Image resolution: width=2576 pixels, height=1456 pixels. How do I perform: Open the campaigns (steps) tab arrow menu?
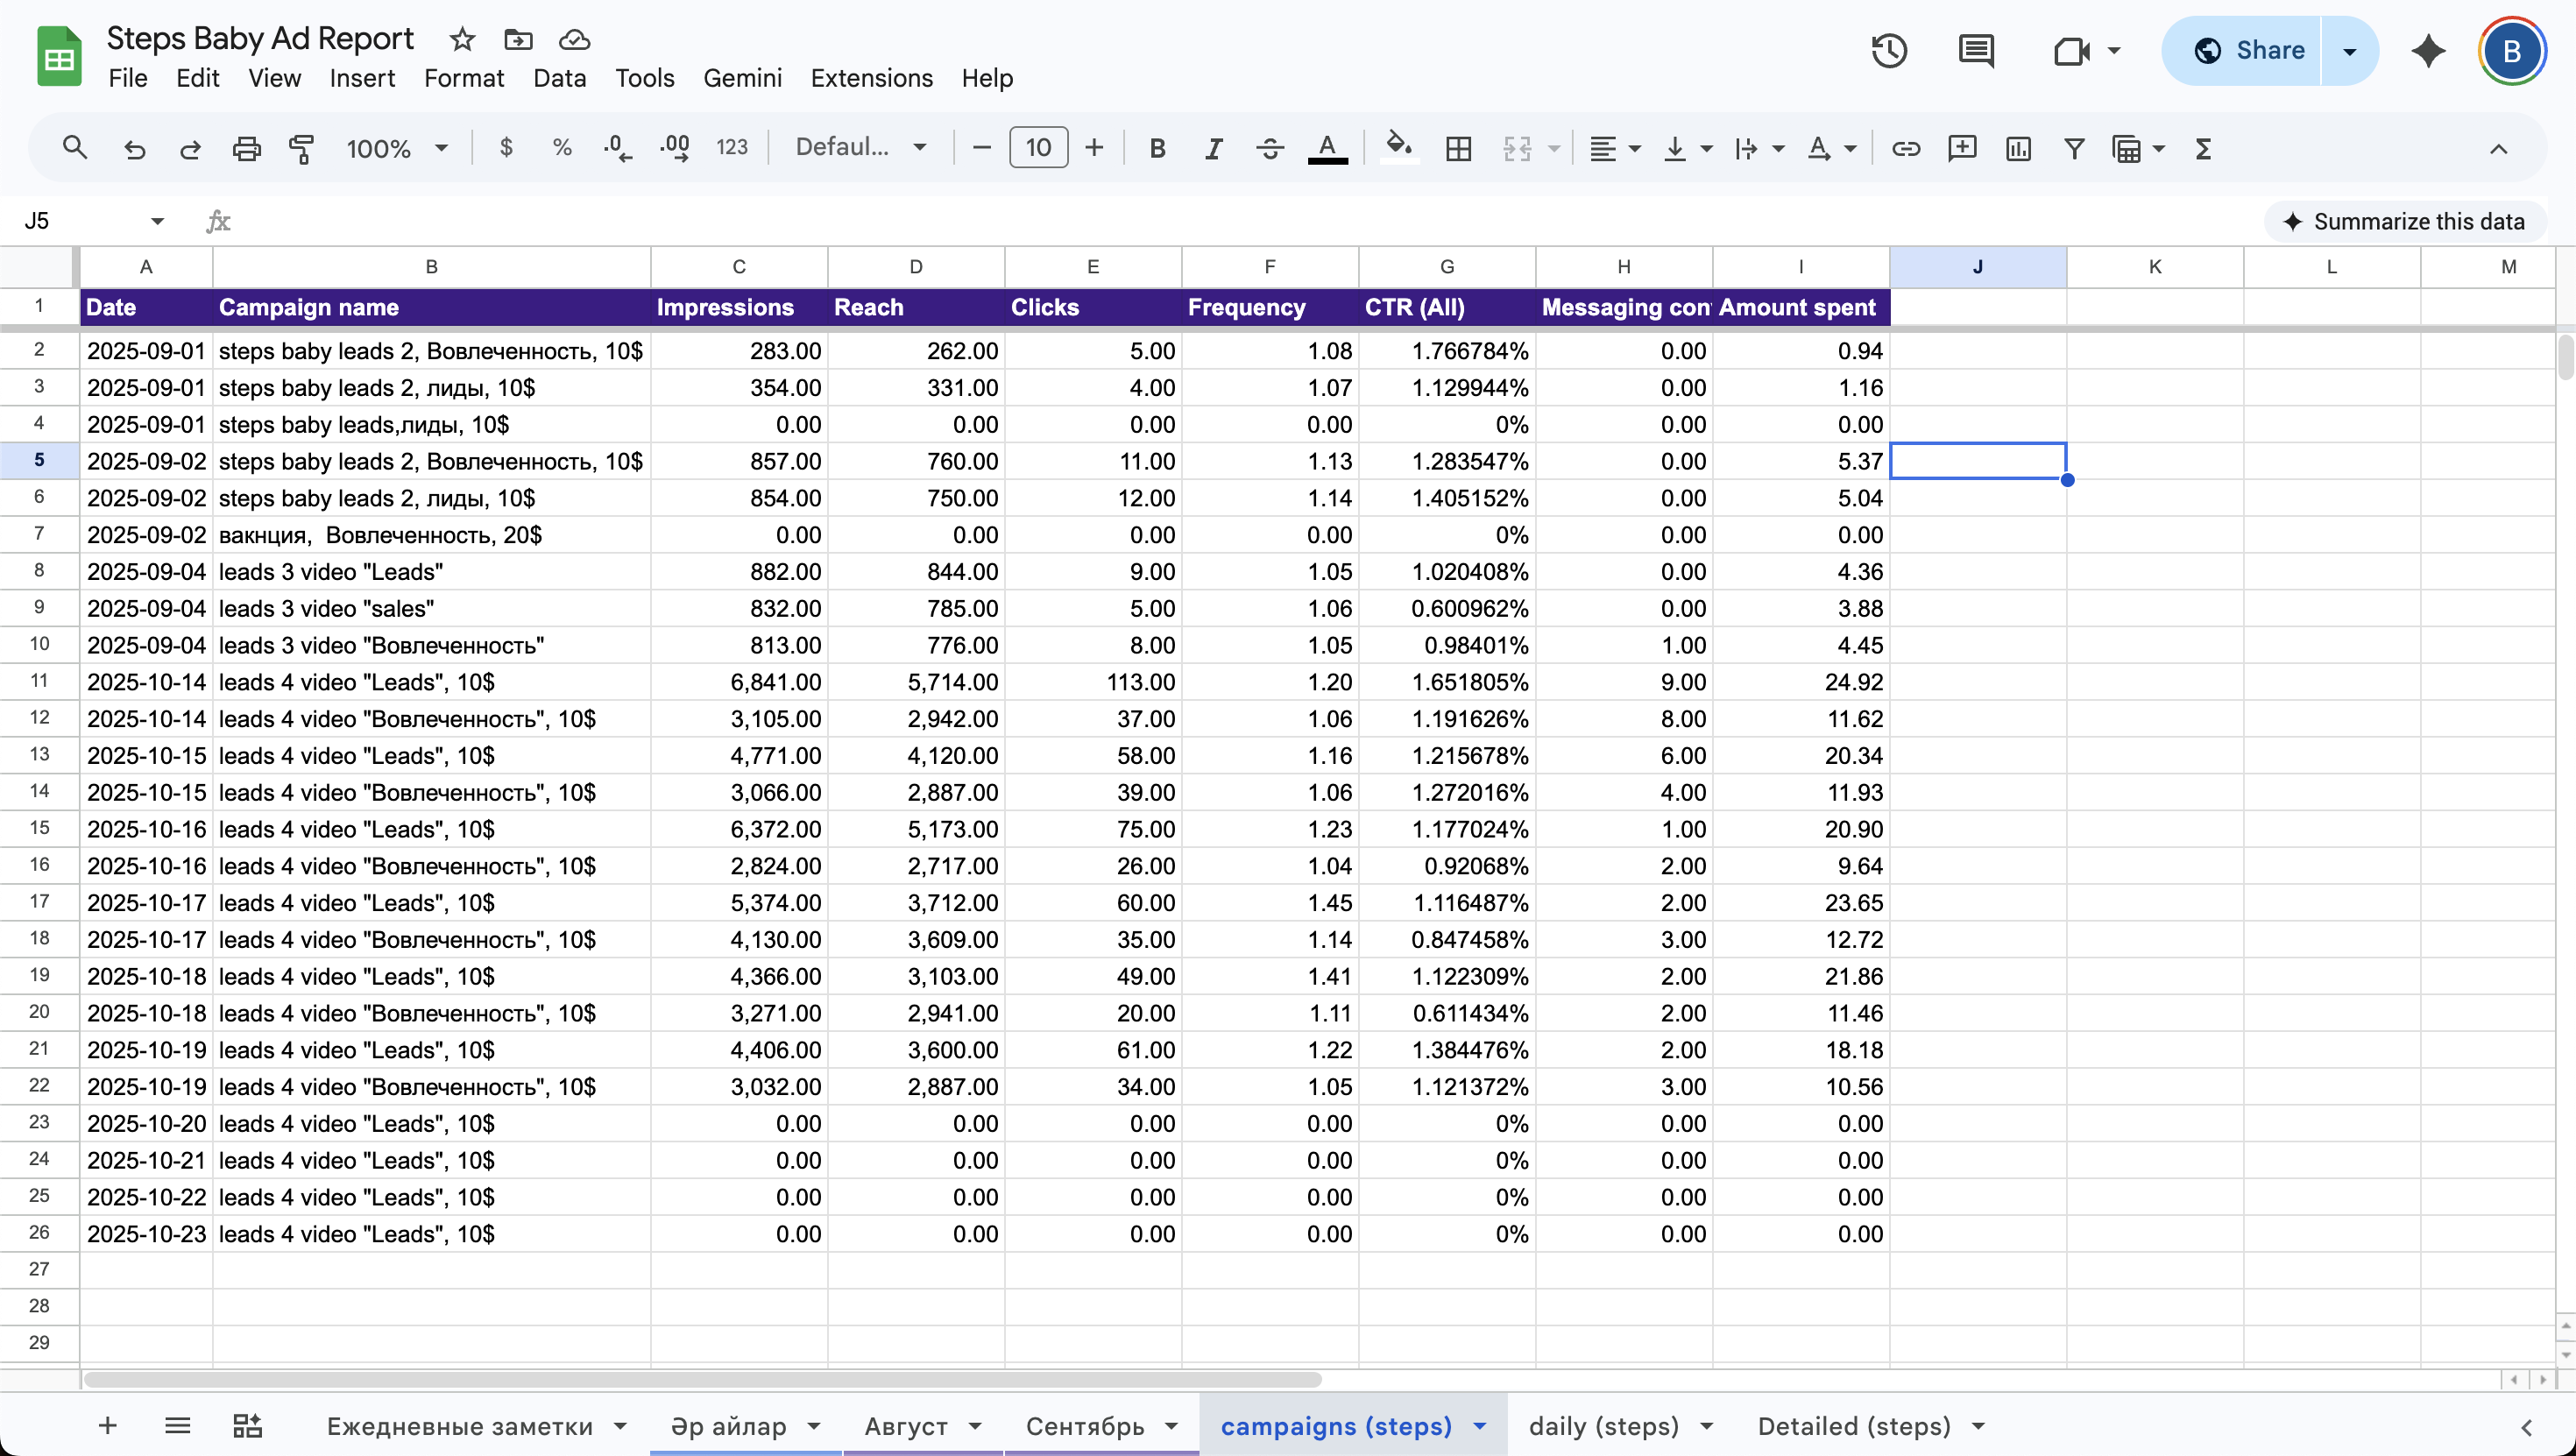coord(1480,1426)
